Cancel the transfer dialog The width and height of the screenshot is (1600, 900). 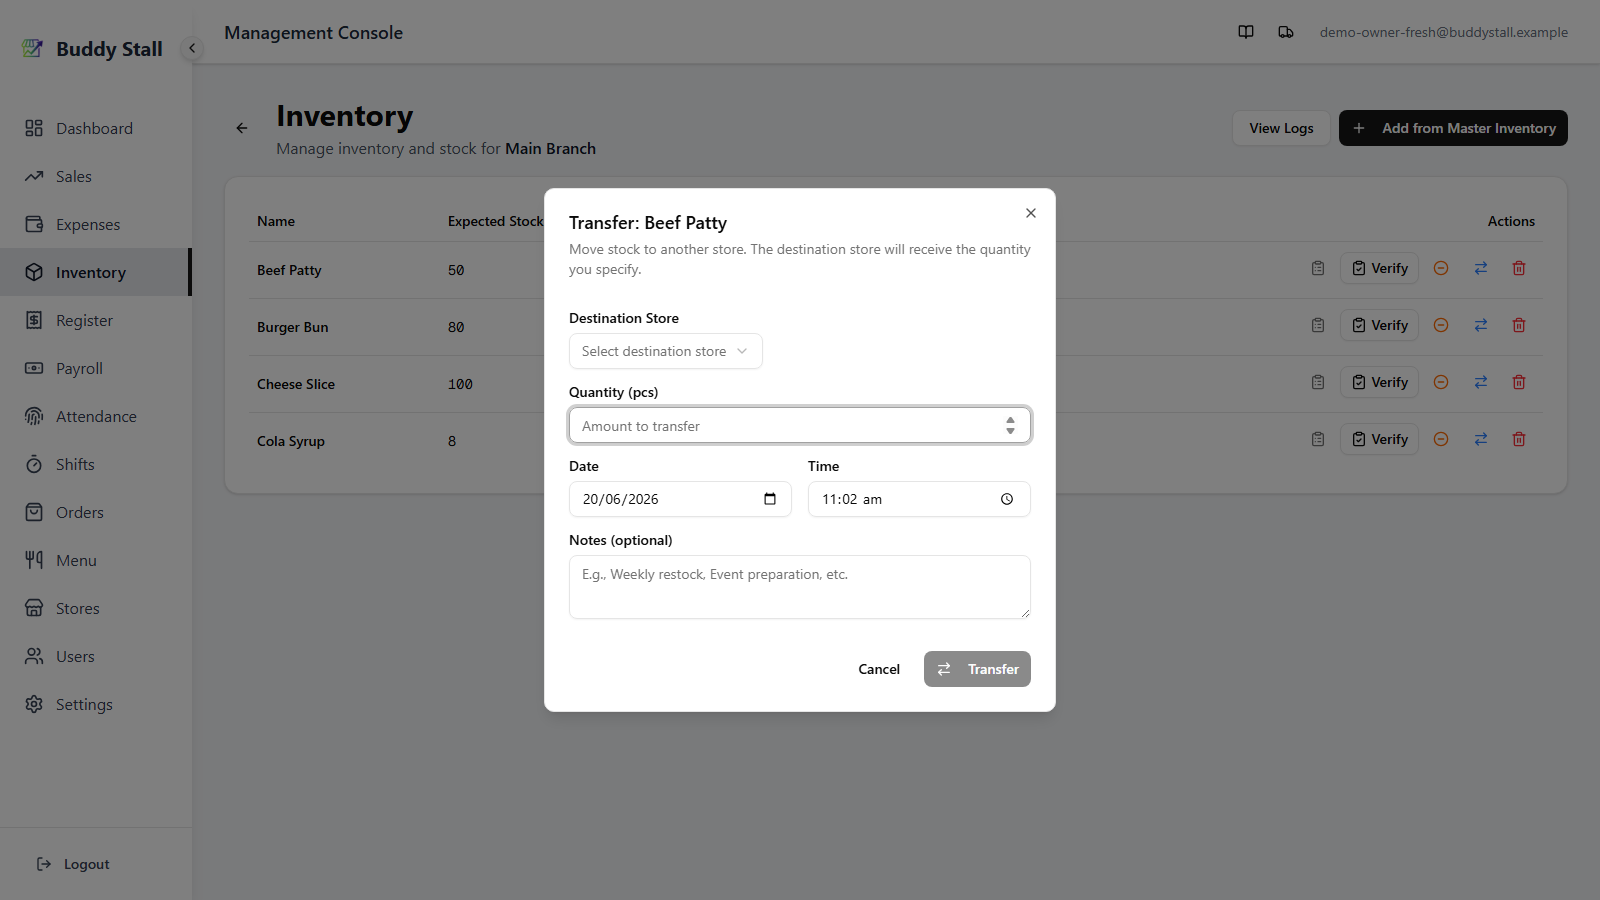(x=879, y=669)
